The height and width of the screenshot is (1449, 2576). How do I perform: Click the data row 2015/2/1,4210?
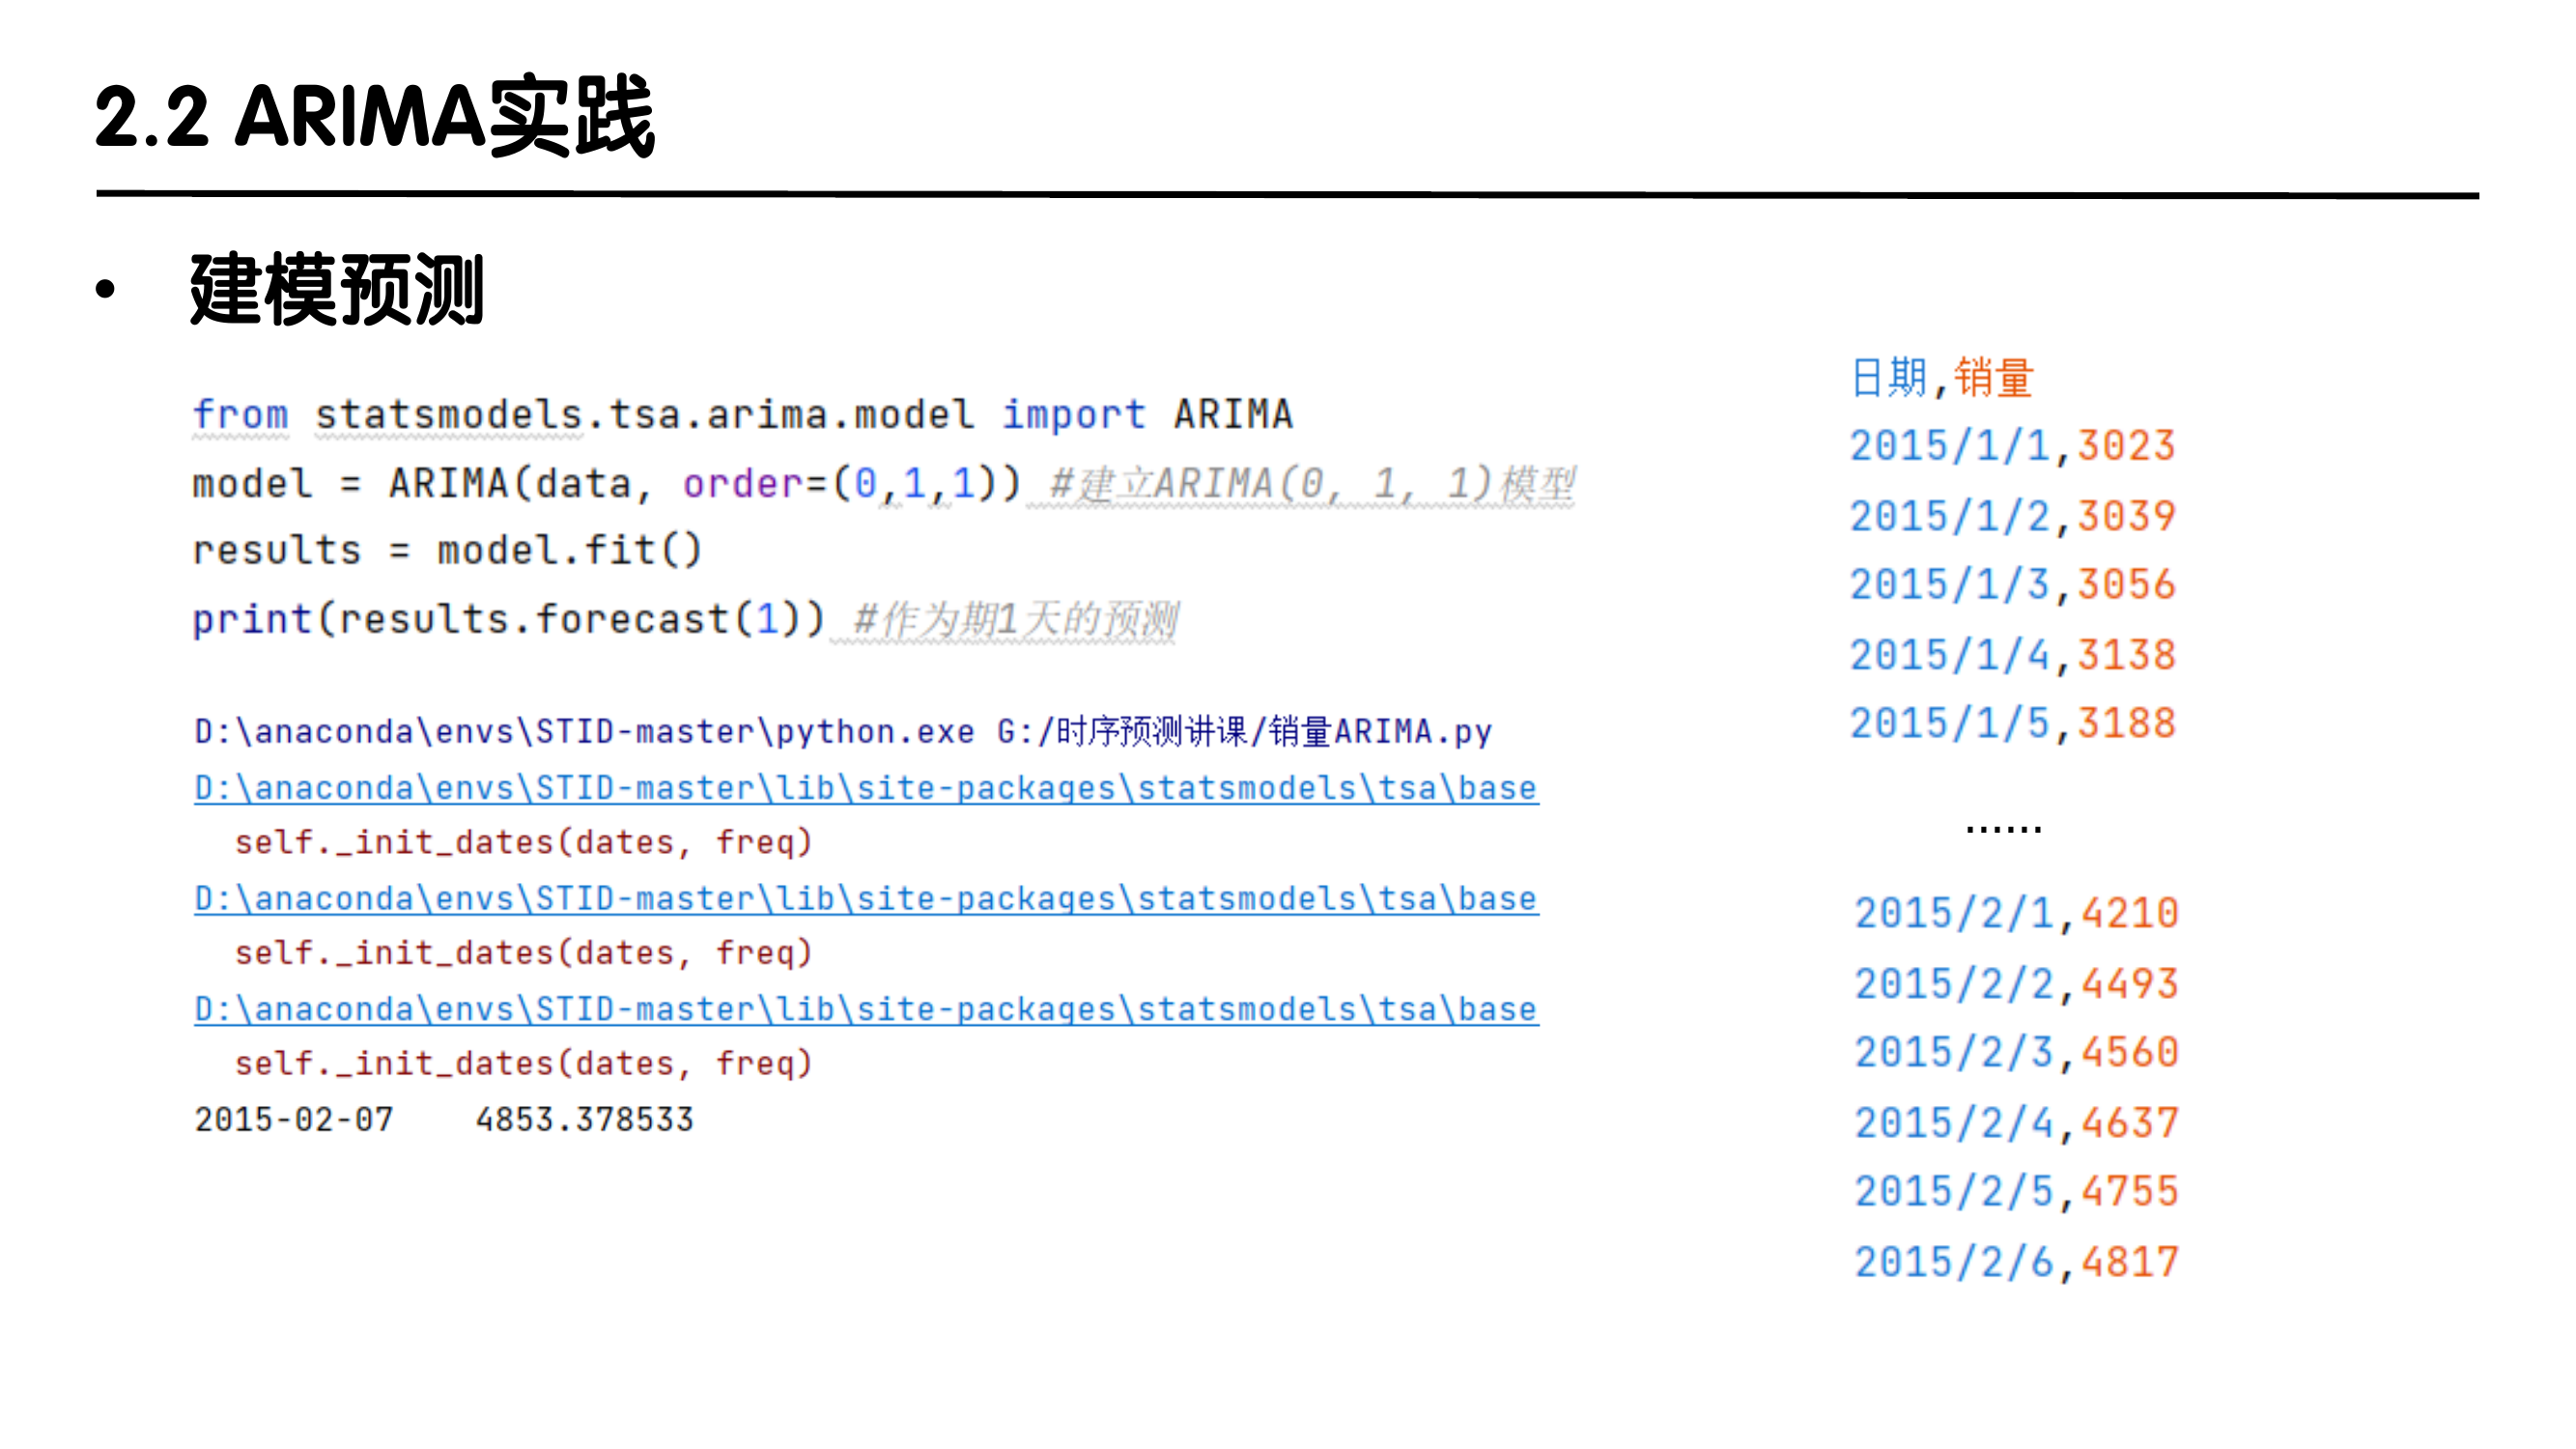coord(2016,913)
